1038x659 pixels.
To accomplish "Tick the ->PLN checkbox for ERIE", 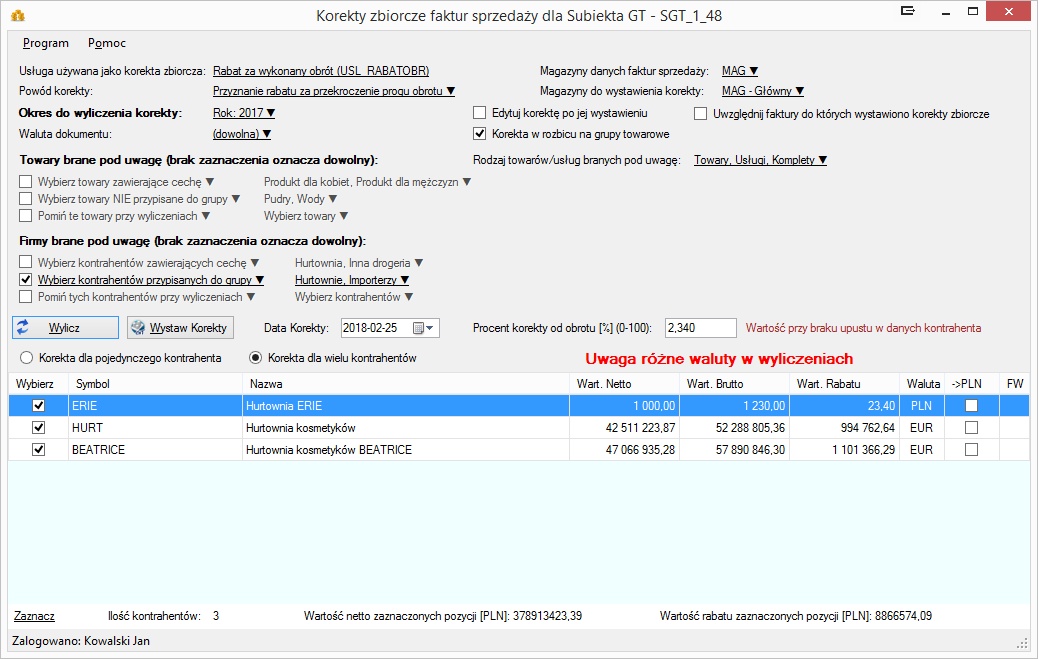I will [x=971, y=405].
